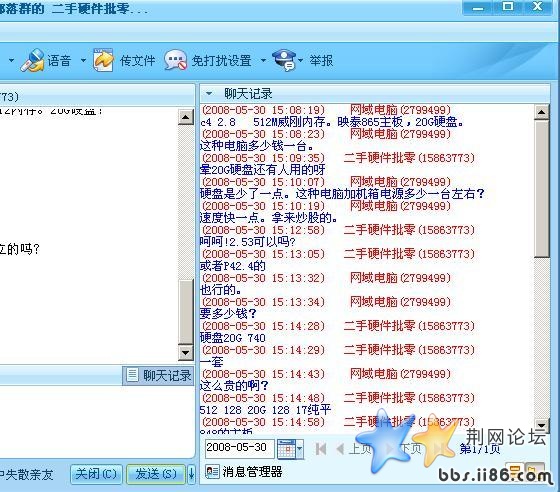Open dropdown arrow next to 免打扰设置
This screenshot has height=492, width=560.
263,60
